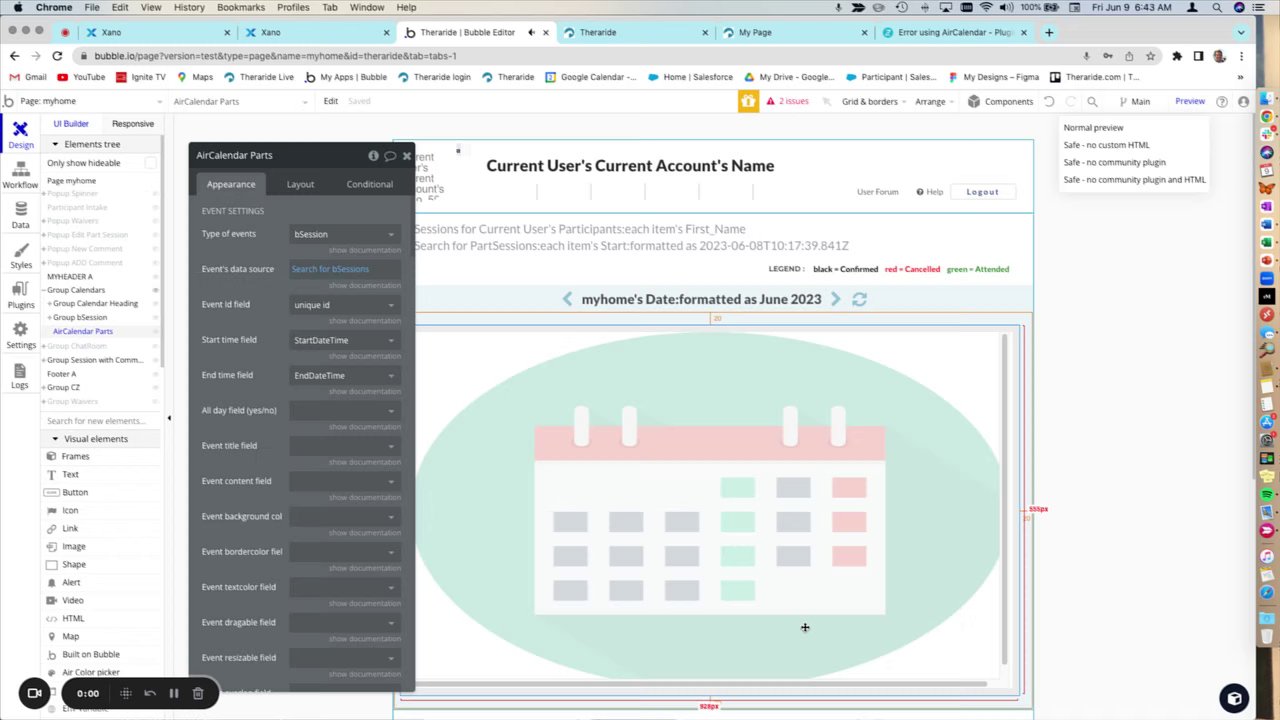Open comments for AirCalendar Parts

coord(390,155)
